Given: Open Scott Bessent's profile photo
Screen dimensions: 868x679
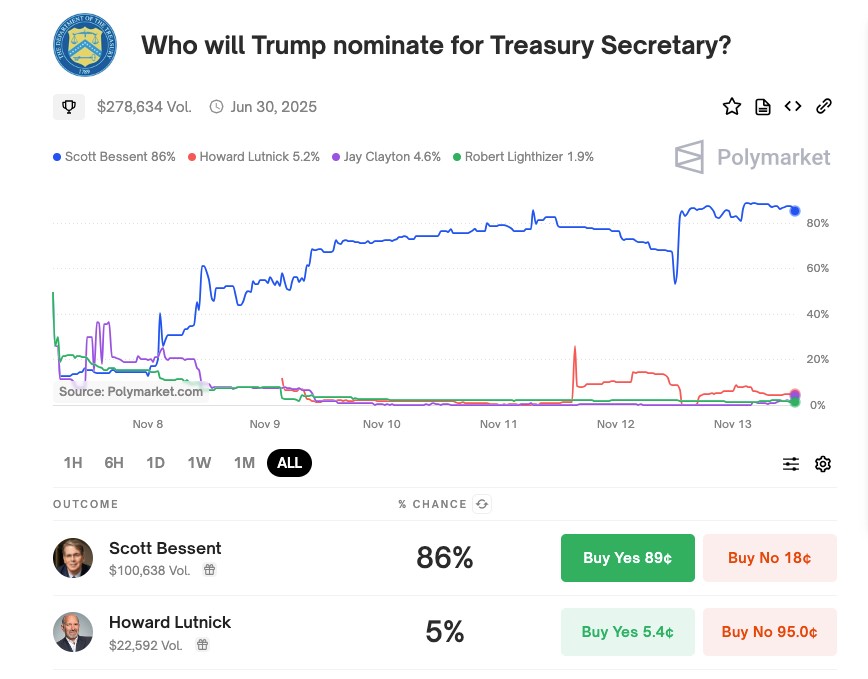Looking at the screenshot, I should pyautogui.click(x=73, y=558).
